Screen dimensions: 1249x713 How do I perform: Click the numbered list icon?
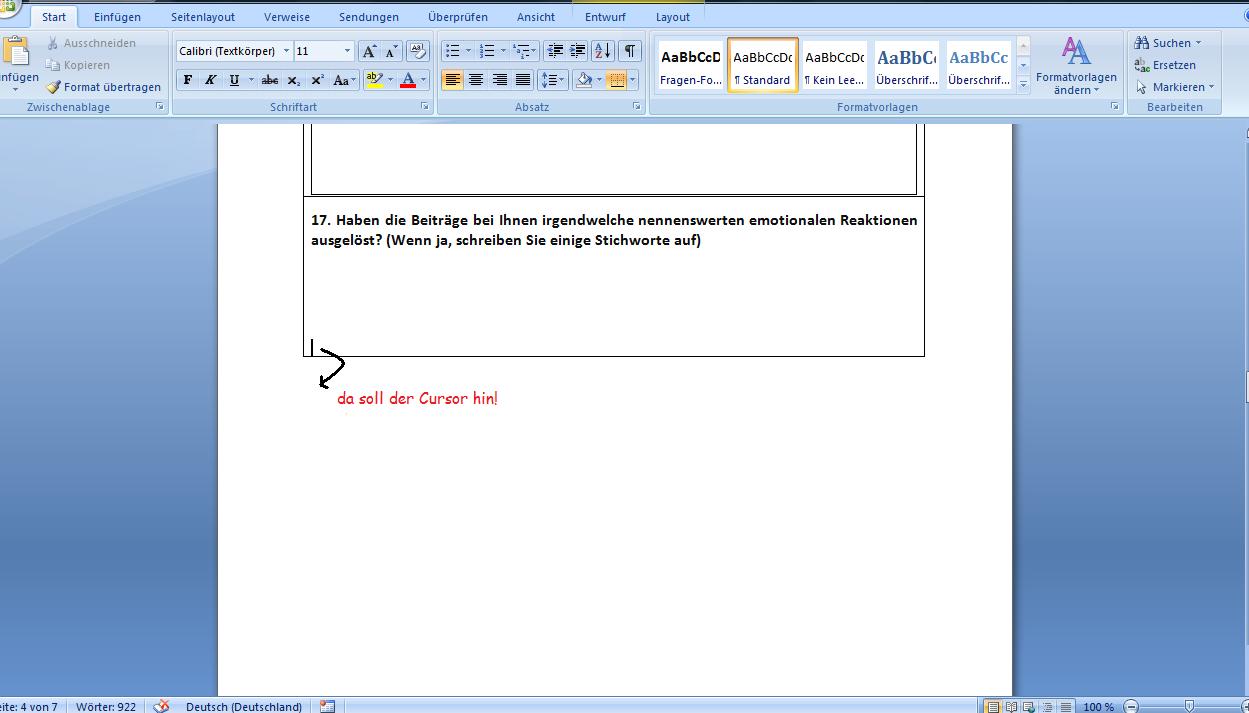[487, 51]
